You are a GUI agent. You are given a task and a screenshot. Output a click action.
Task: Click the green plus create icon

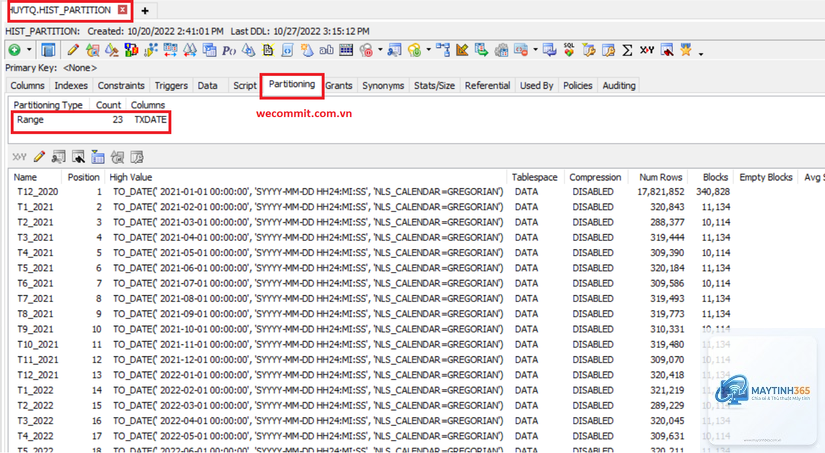14,50
